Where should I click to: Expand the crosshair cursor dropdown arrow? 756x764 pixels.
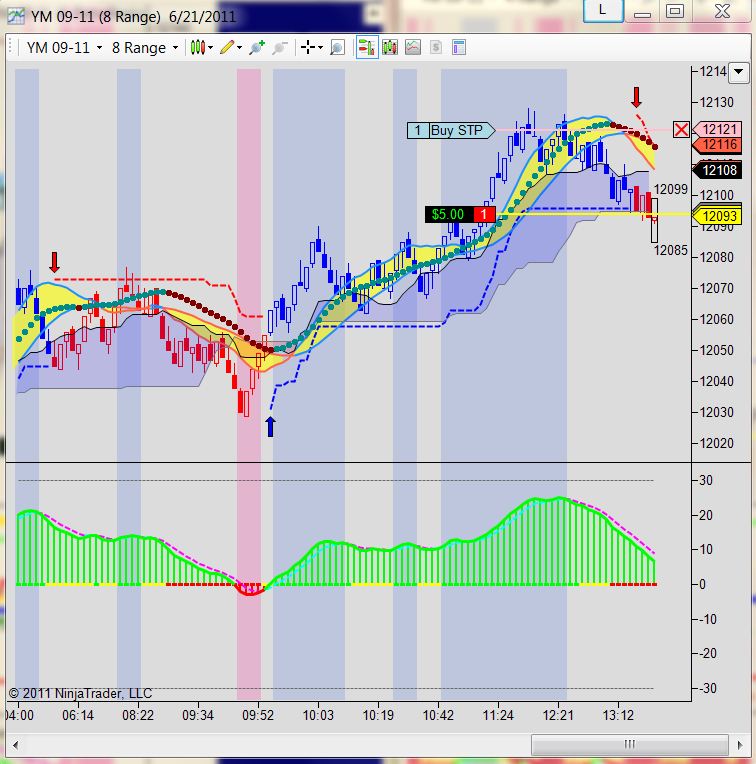(x=320, y=47)
